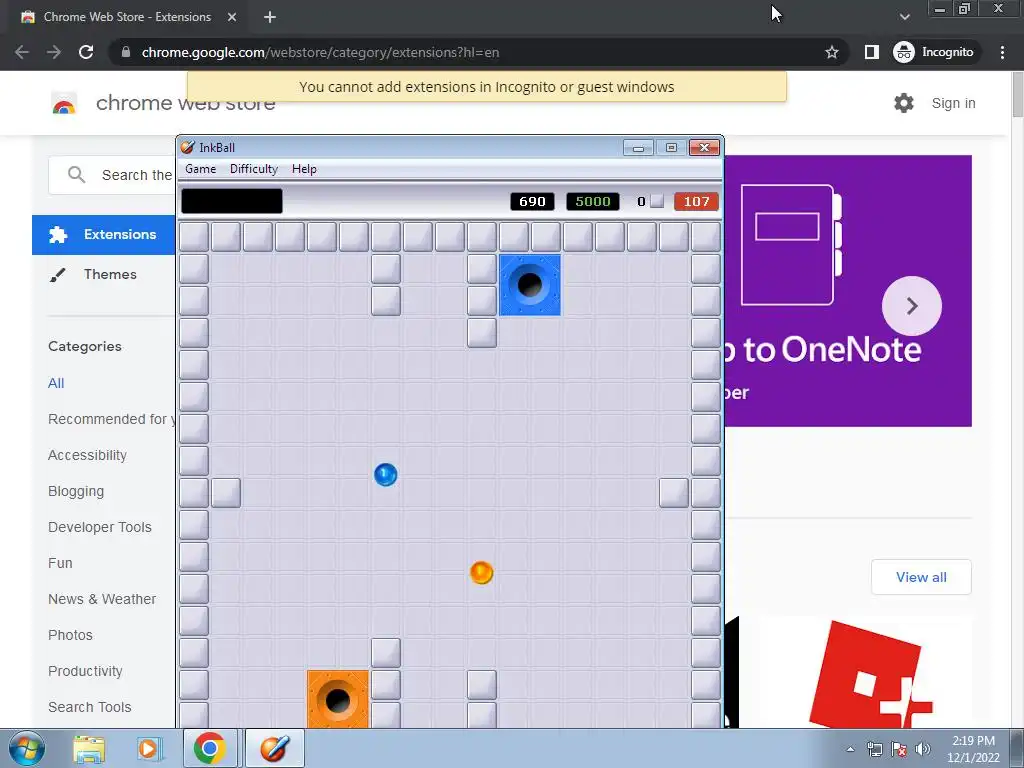Select the Productivity category
This screenshot has height=768, width=1024.
coord(86,671)
